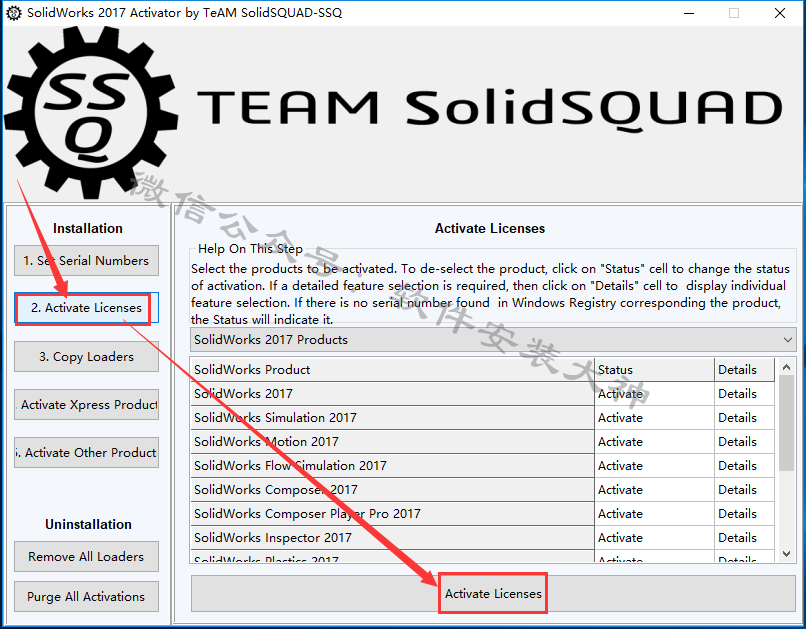Toggle Status cell for SolidWorks 2017
The height and width of the screenshot is (629, 806).
654,394
